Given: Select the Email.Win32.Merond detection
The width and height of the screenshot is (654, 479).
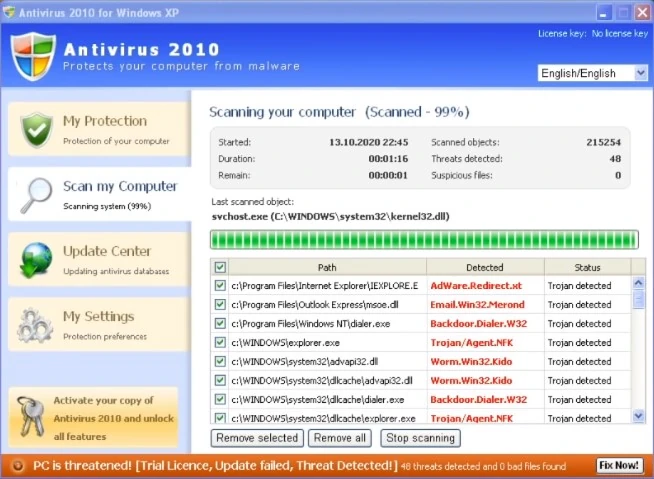Looking at the screenshot, I should tap(477, 305).
